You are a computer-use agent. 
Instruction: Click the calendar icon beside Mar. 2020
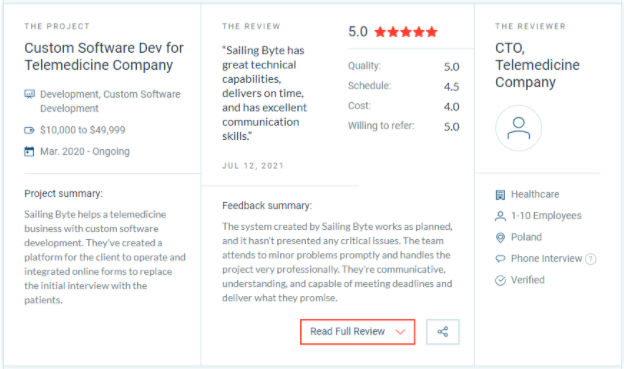tap(29, 152)
